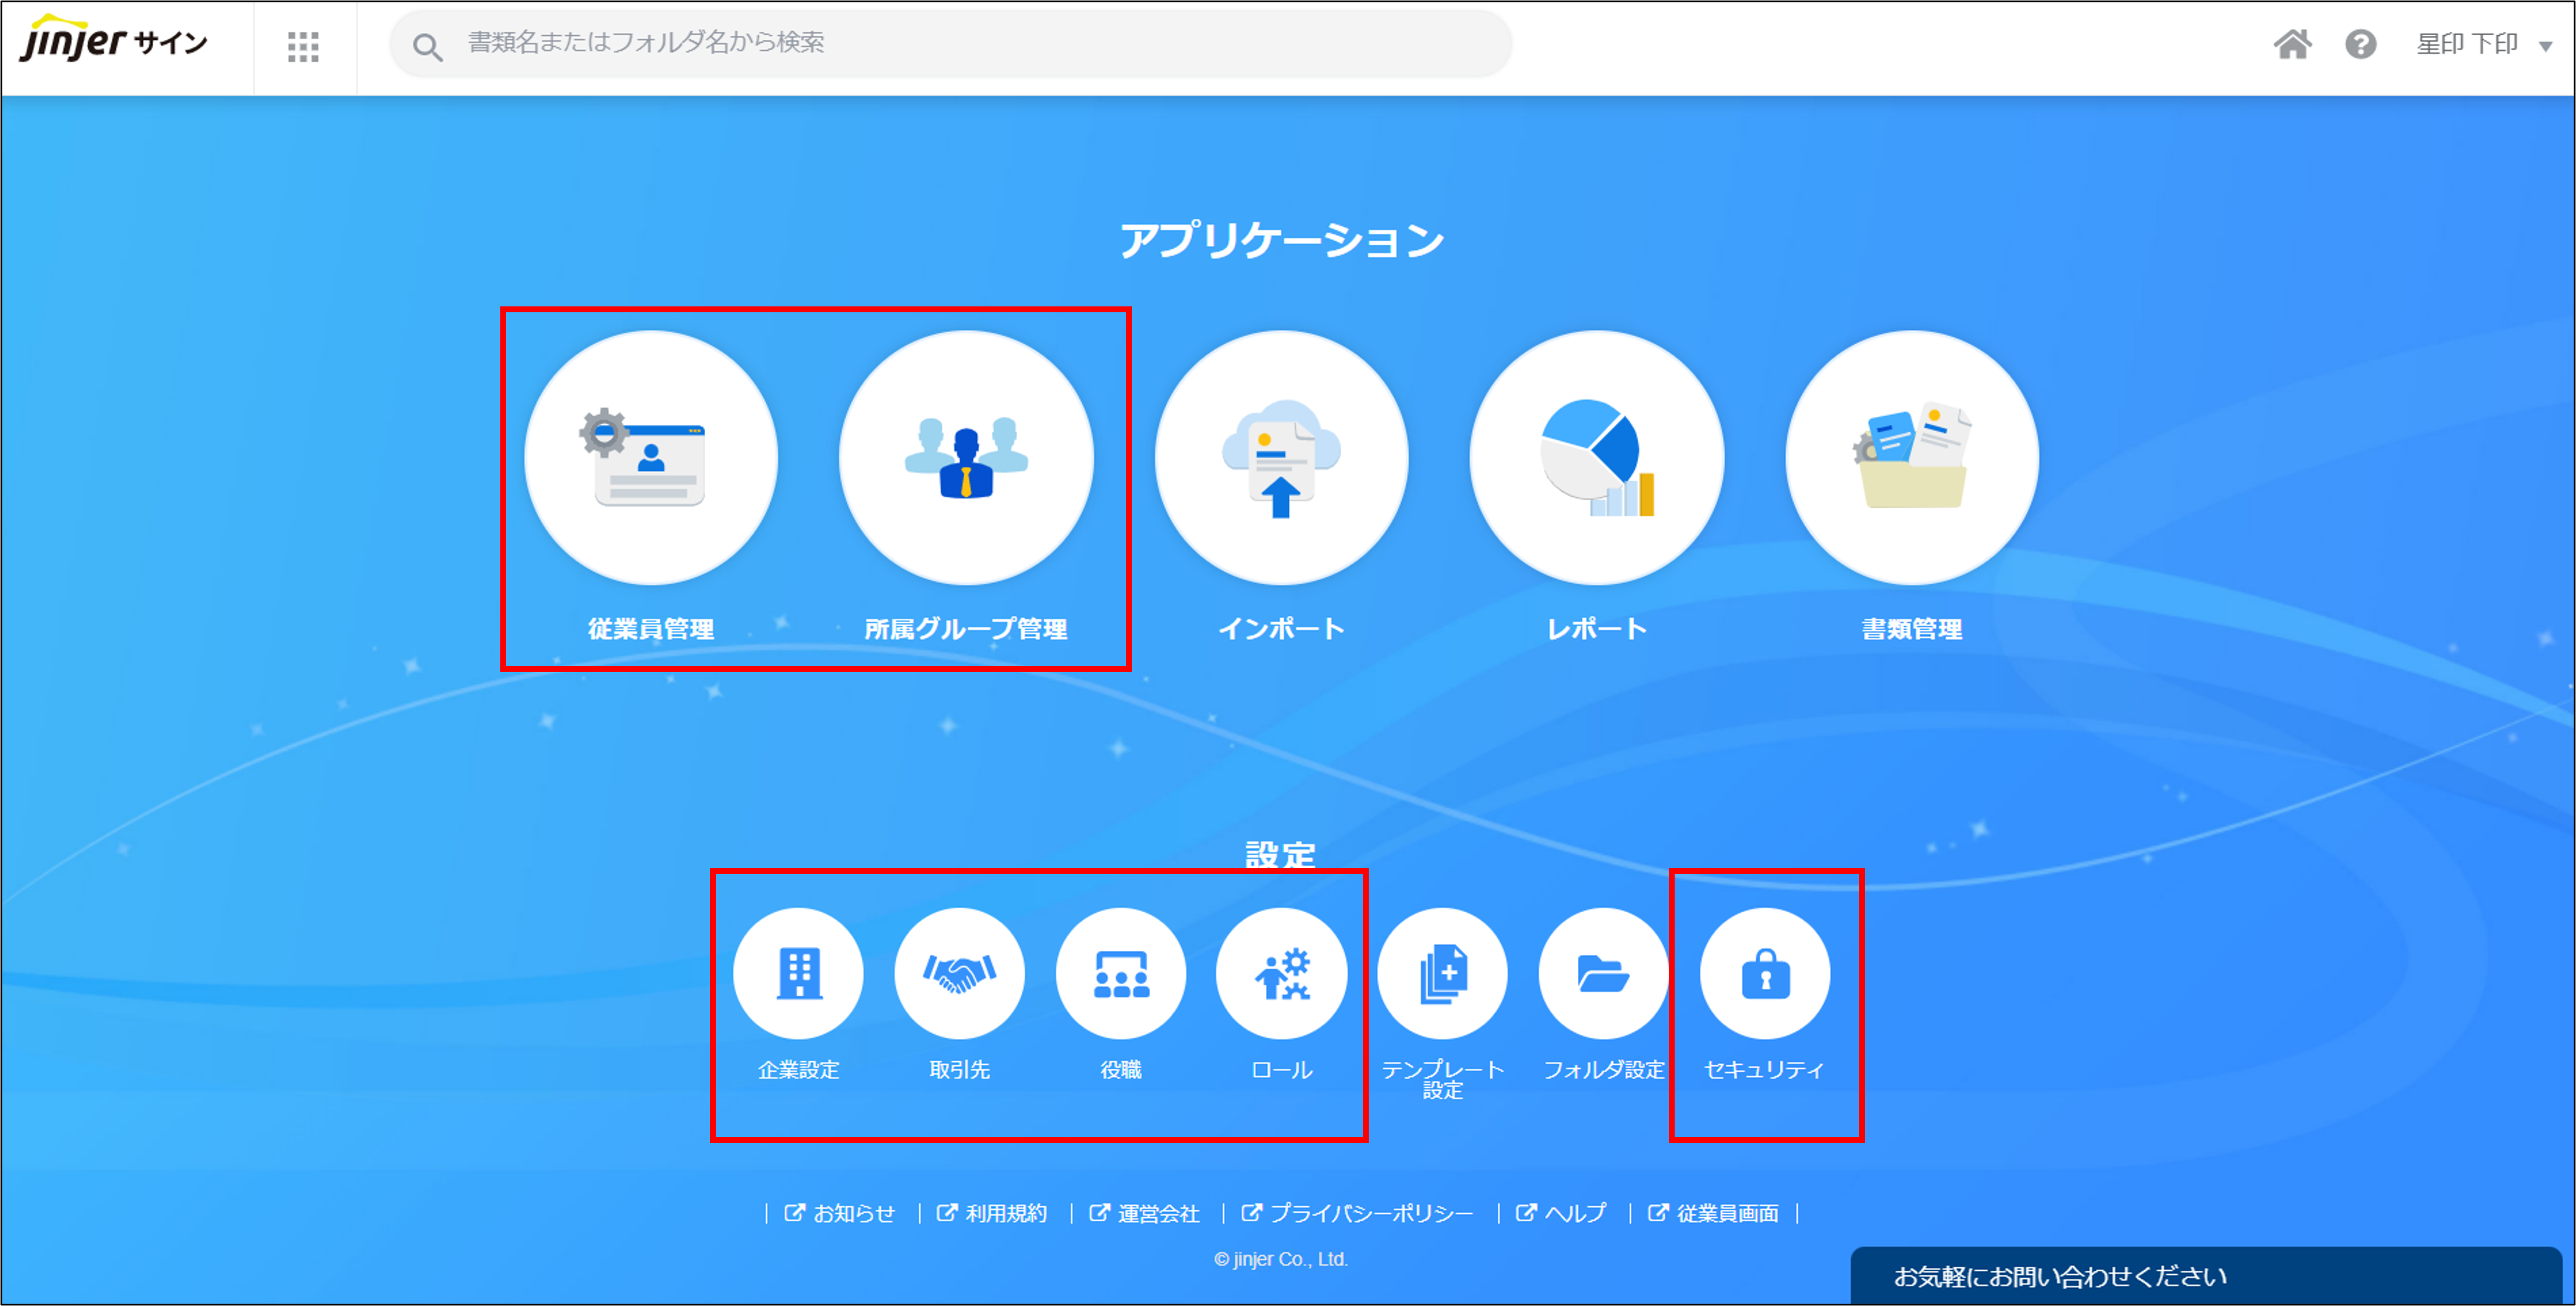Open the 書類管理 folder icon

[1912, 458]
